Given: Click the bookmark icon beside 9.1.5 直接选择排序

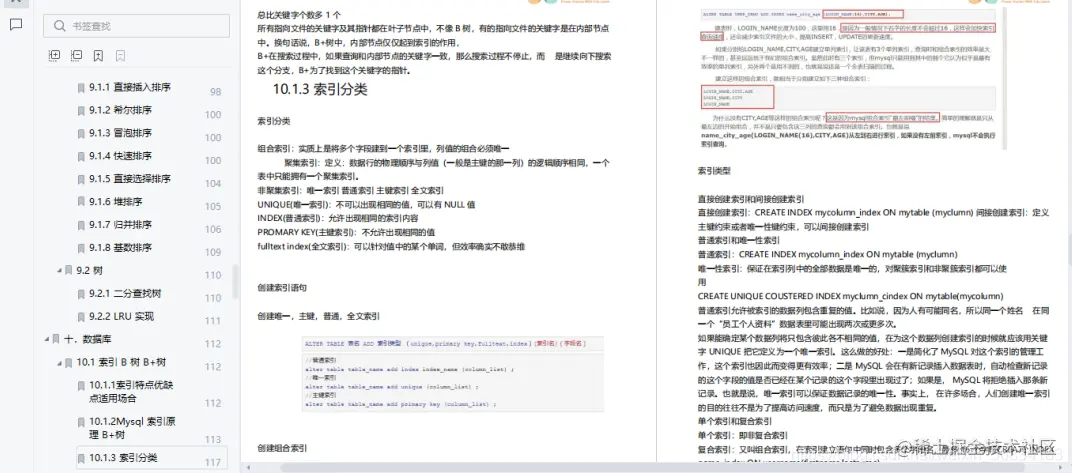Looking at the screenshot, I should pos(81,179).
